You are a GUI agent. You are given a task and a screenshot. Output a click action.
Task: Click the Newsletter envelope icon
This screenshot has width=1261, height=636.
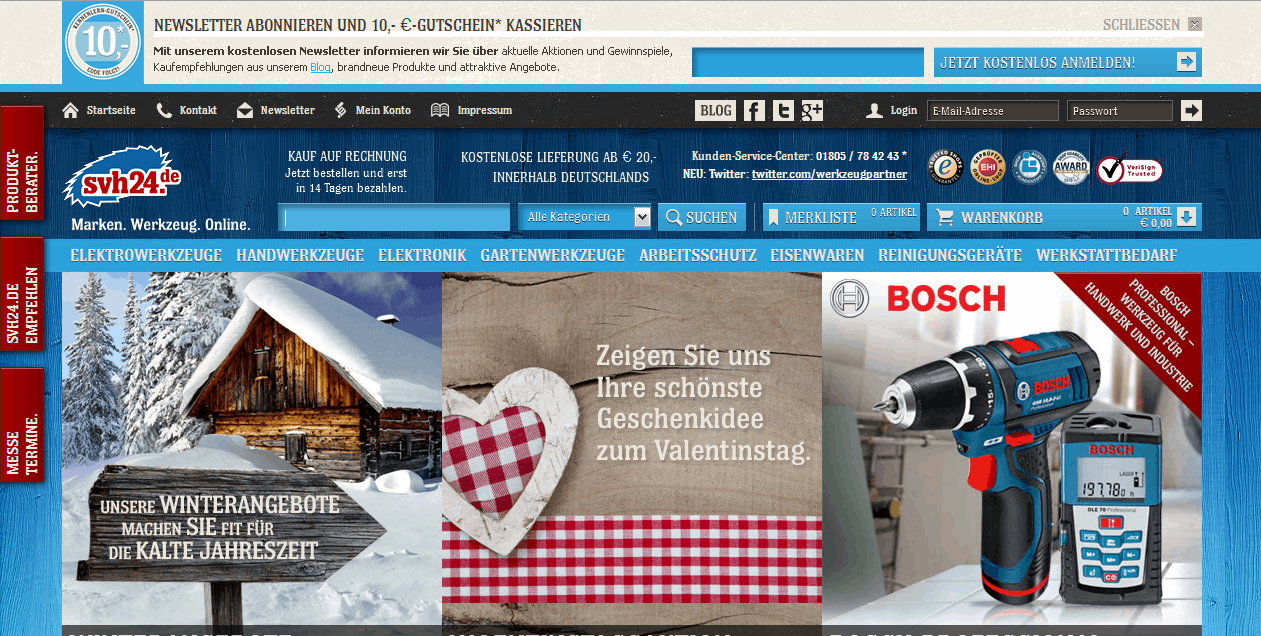245,110
